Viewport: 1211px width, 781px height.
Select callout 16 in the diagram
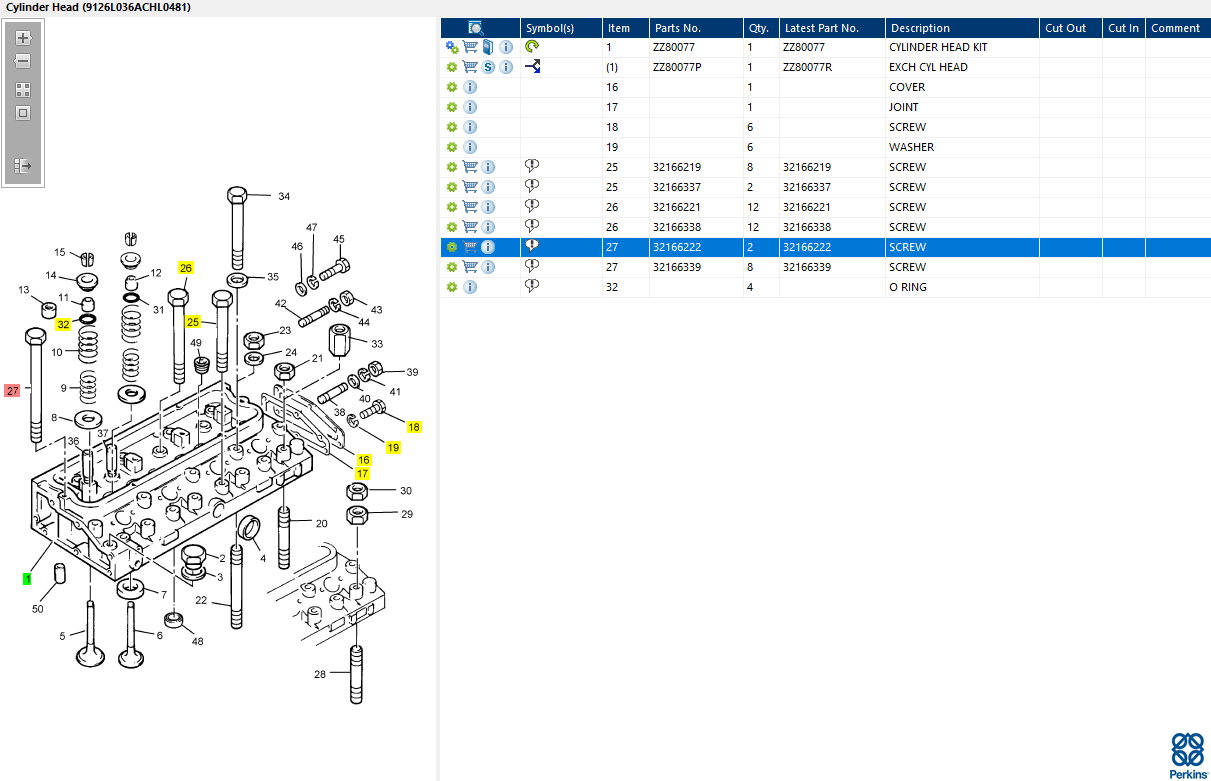coord(364,460)
